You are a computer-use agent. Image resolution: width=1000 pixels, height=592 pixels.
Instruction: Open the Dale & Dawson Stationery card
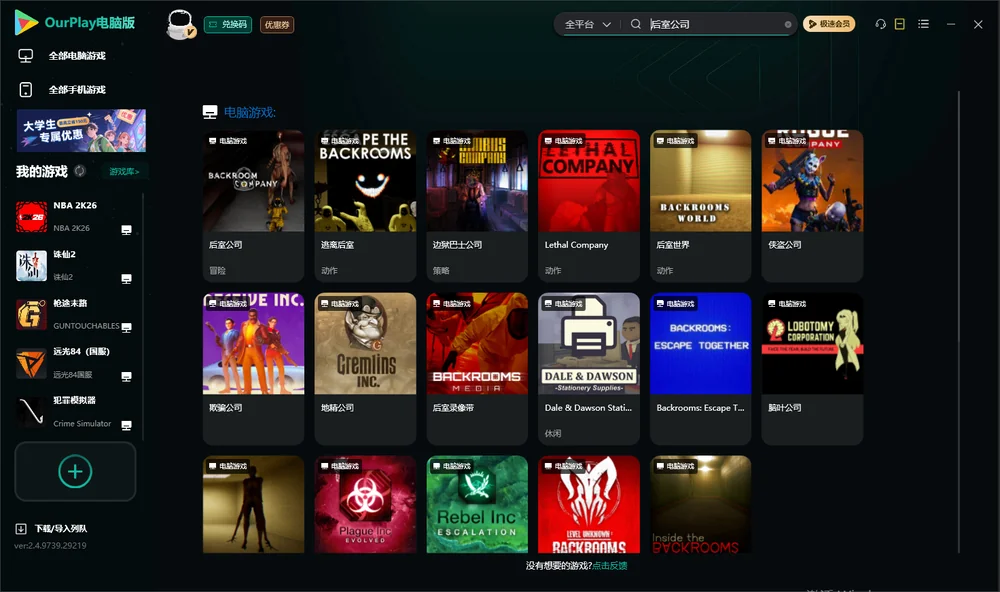pyautogui.click(x=589, y=368)
